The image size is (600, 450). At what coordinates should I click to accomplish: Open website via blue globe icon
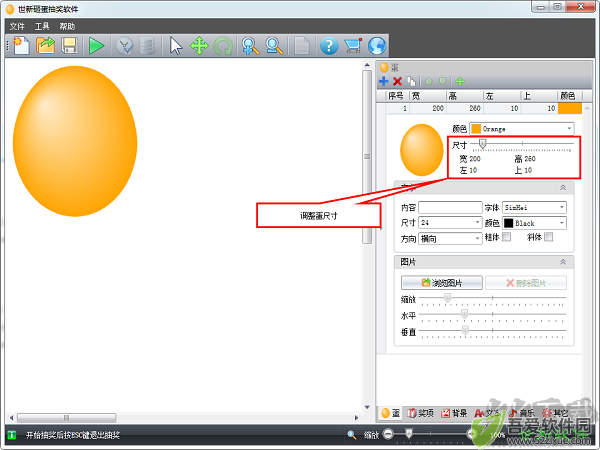point(377,46)
